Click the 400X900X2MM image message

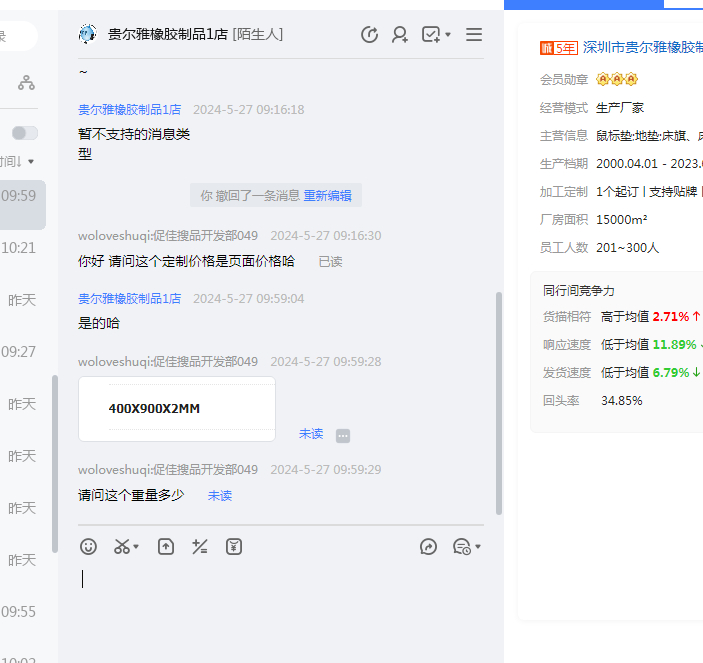point(176,409)
